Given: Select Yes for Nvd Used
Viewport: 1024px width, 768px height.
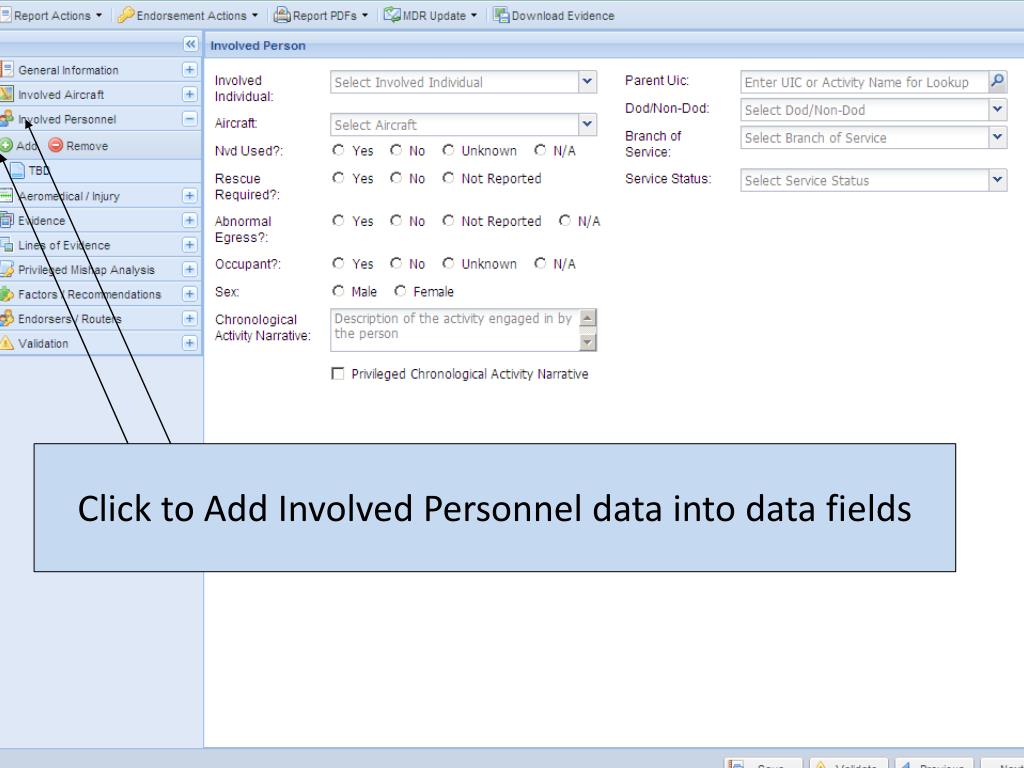Looking at the screenshot, I should [x=338, y=150].
